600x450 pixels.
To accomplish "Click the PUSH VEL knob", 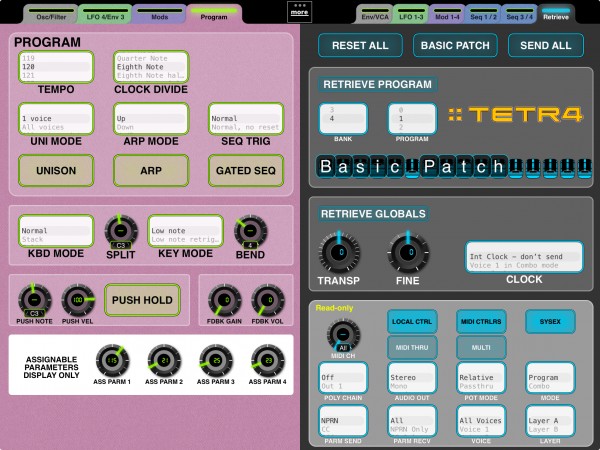I will tap(78, 300).
